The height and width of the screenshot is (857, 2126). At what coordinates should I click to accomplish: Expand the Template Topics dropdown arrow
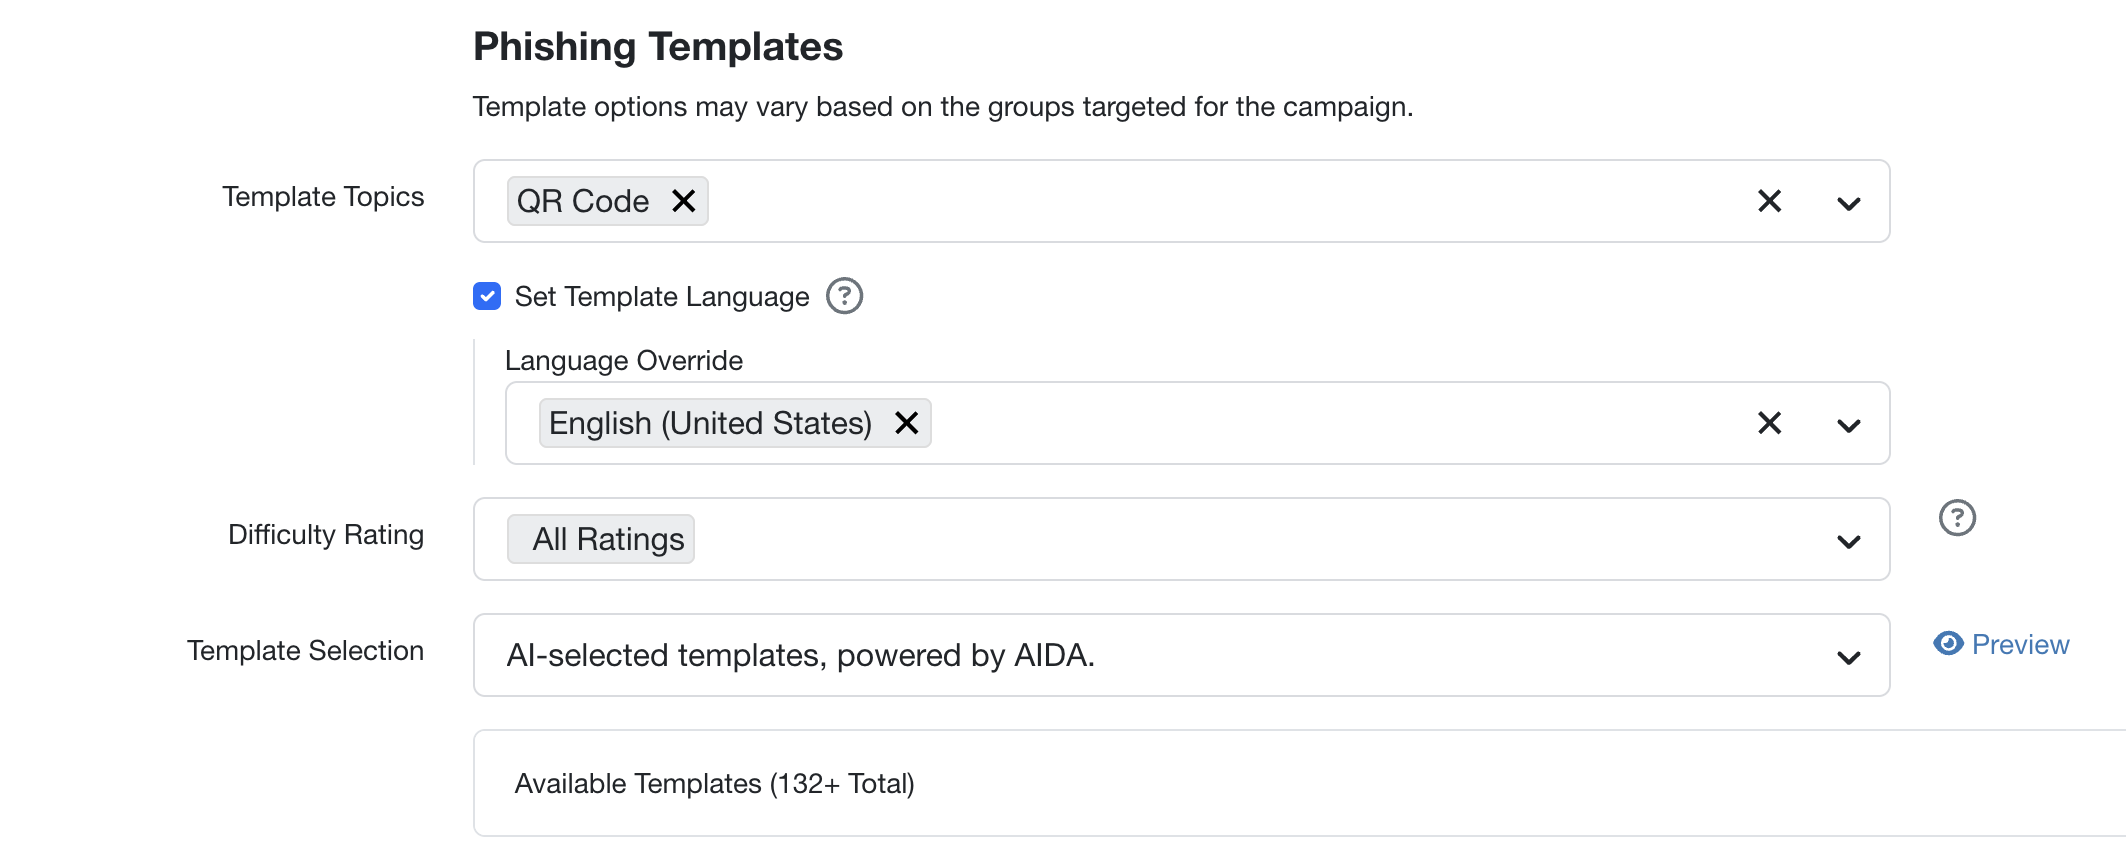tap(1848, 203)
